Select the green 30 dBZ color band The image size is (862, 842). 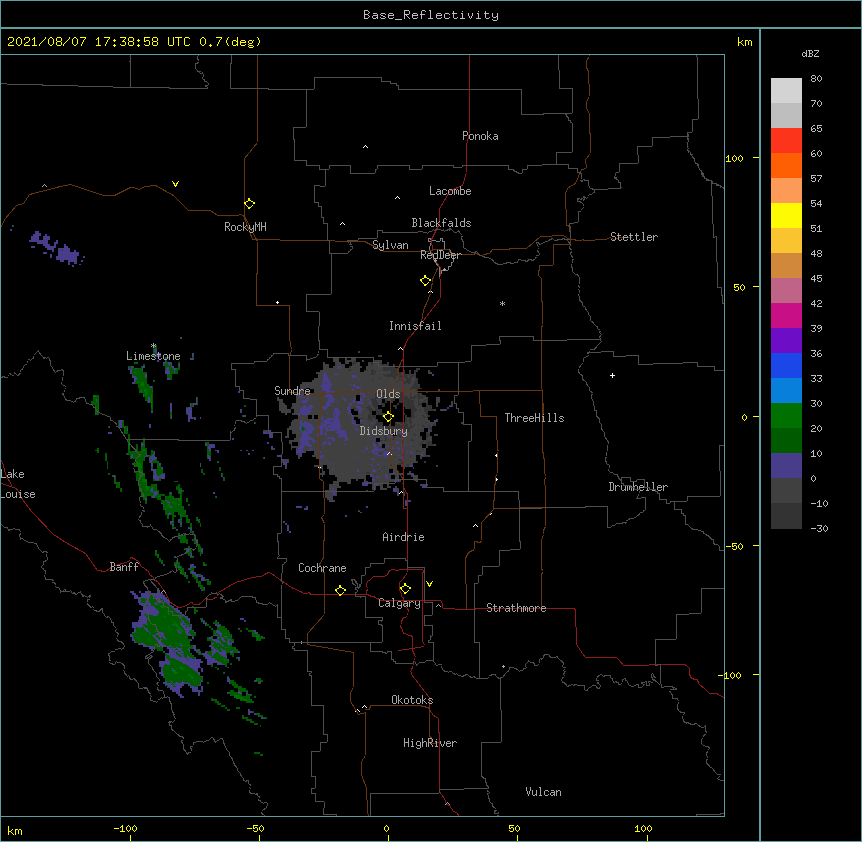[x=786, y=415]
